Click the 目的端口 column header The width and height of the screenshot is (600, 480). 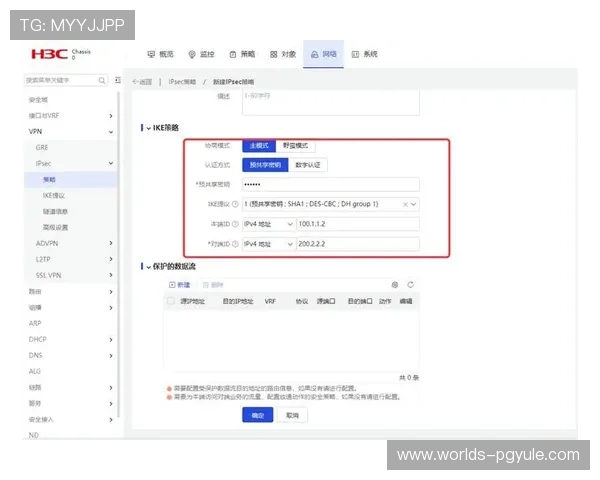(360, 302)
